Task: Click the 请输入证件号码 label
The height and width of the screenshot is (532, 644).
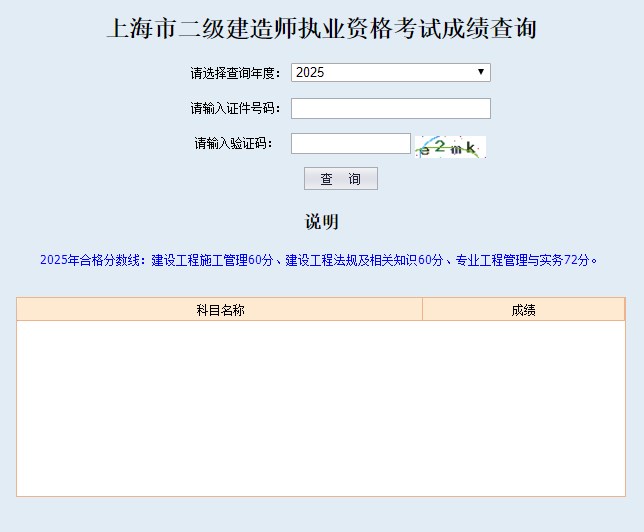Action: pos(236,108)
